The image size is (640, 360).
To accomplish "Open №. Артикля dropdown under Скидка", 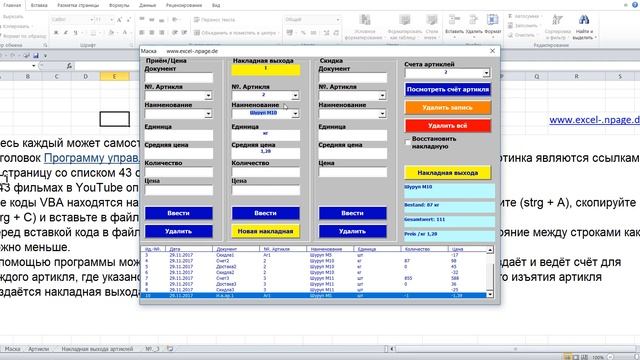I will pyautogui.click(x=382, y=96).
